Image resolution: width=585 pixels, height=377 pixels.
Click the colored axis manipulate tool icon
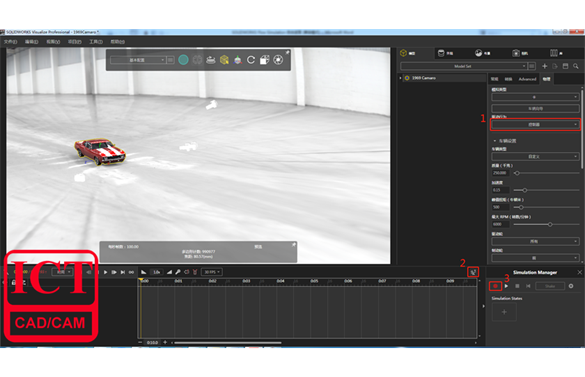pyautogui.click(x=238, y=60)
